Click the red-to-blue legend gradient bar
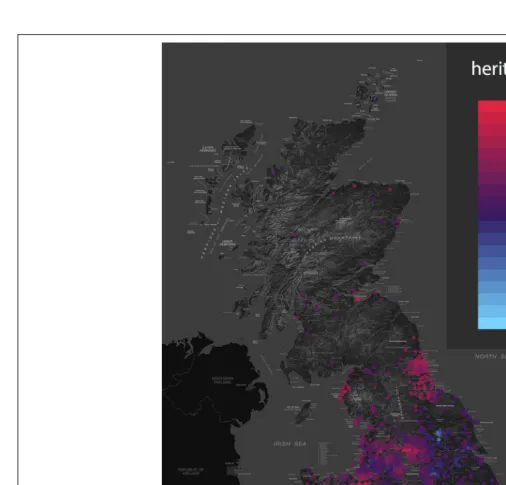The image size is (506, 485). pos(492,215)
